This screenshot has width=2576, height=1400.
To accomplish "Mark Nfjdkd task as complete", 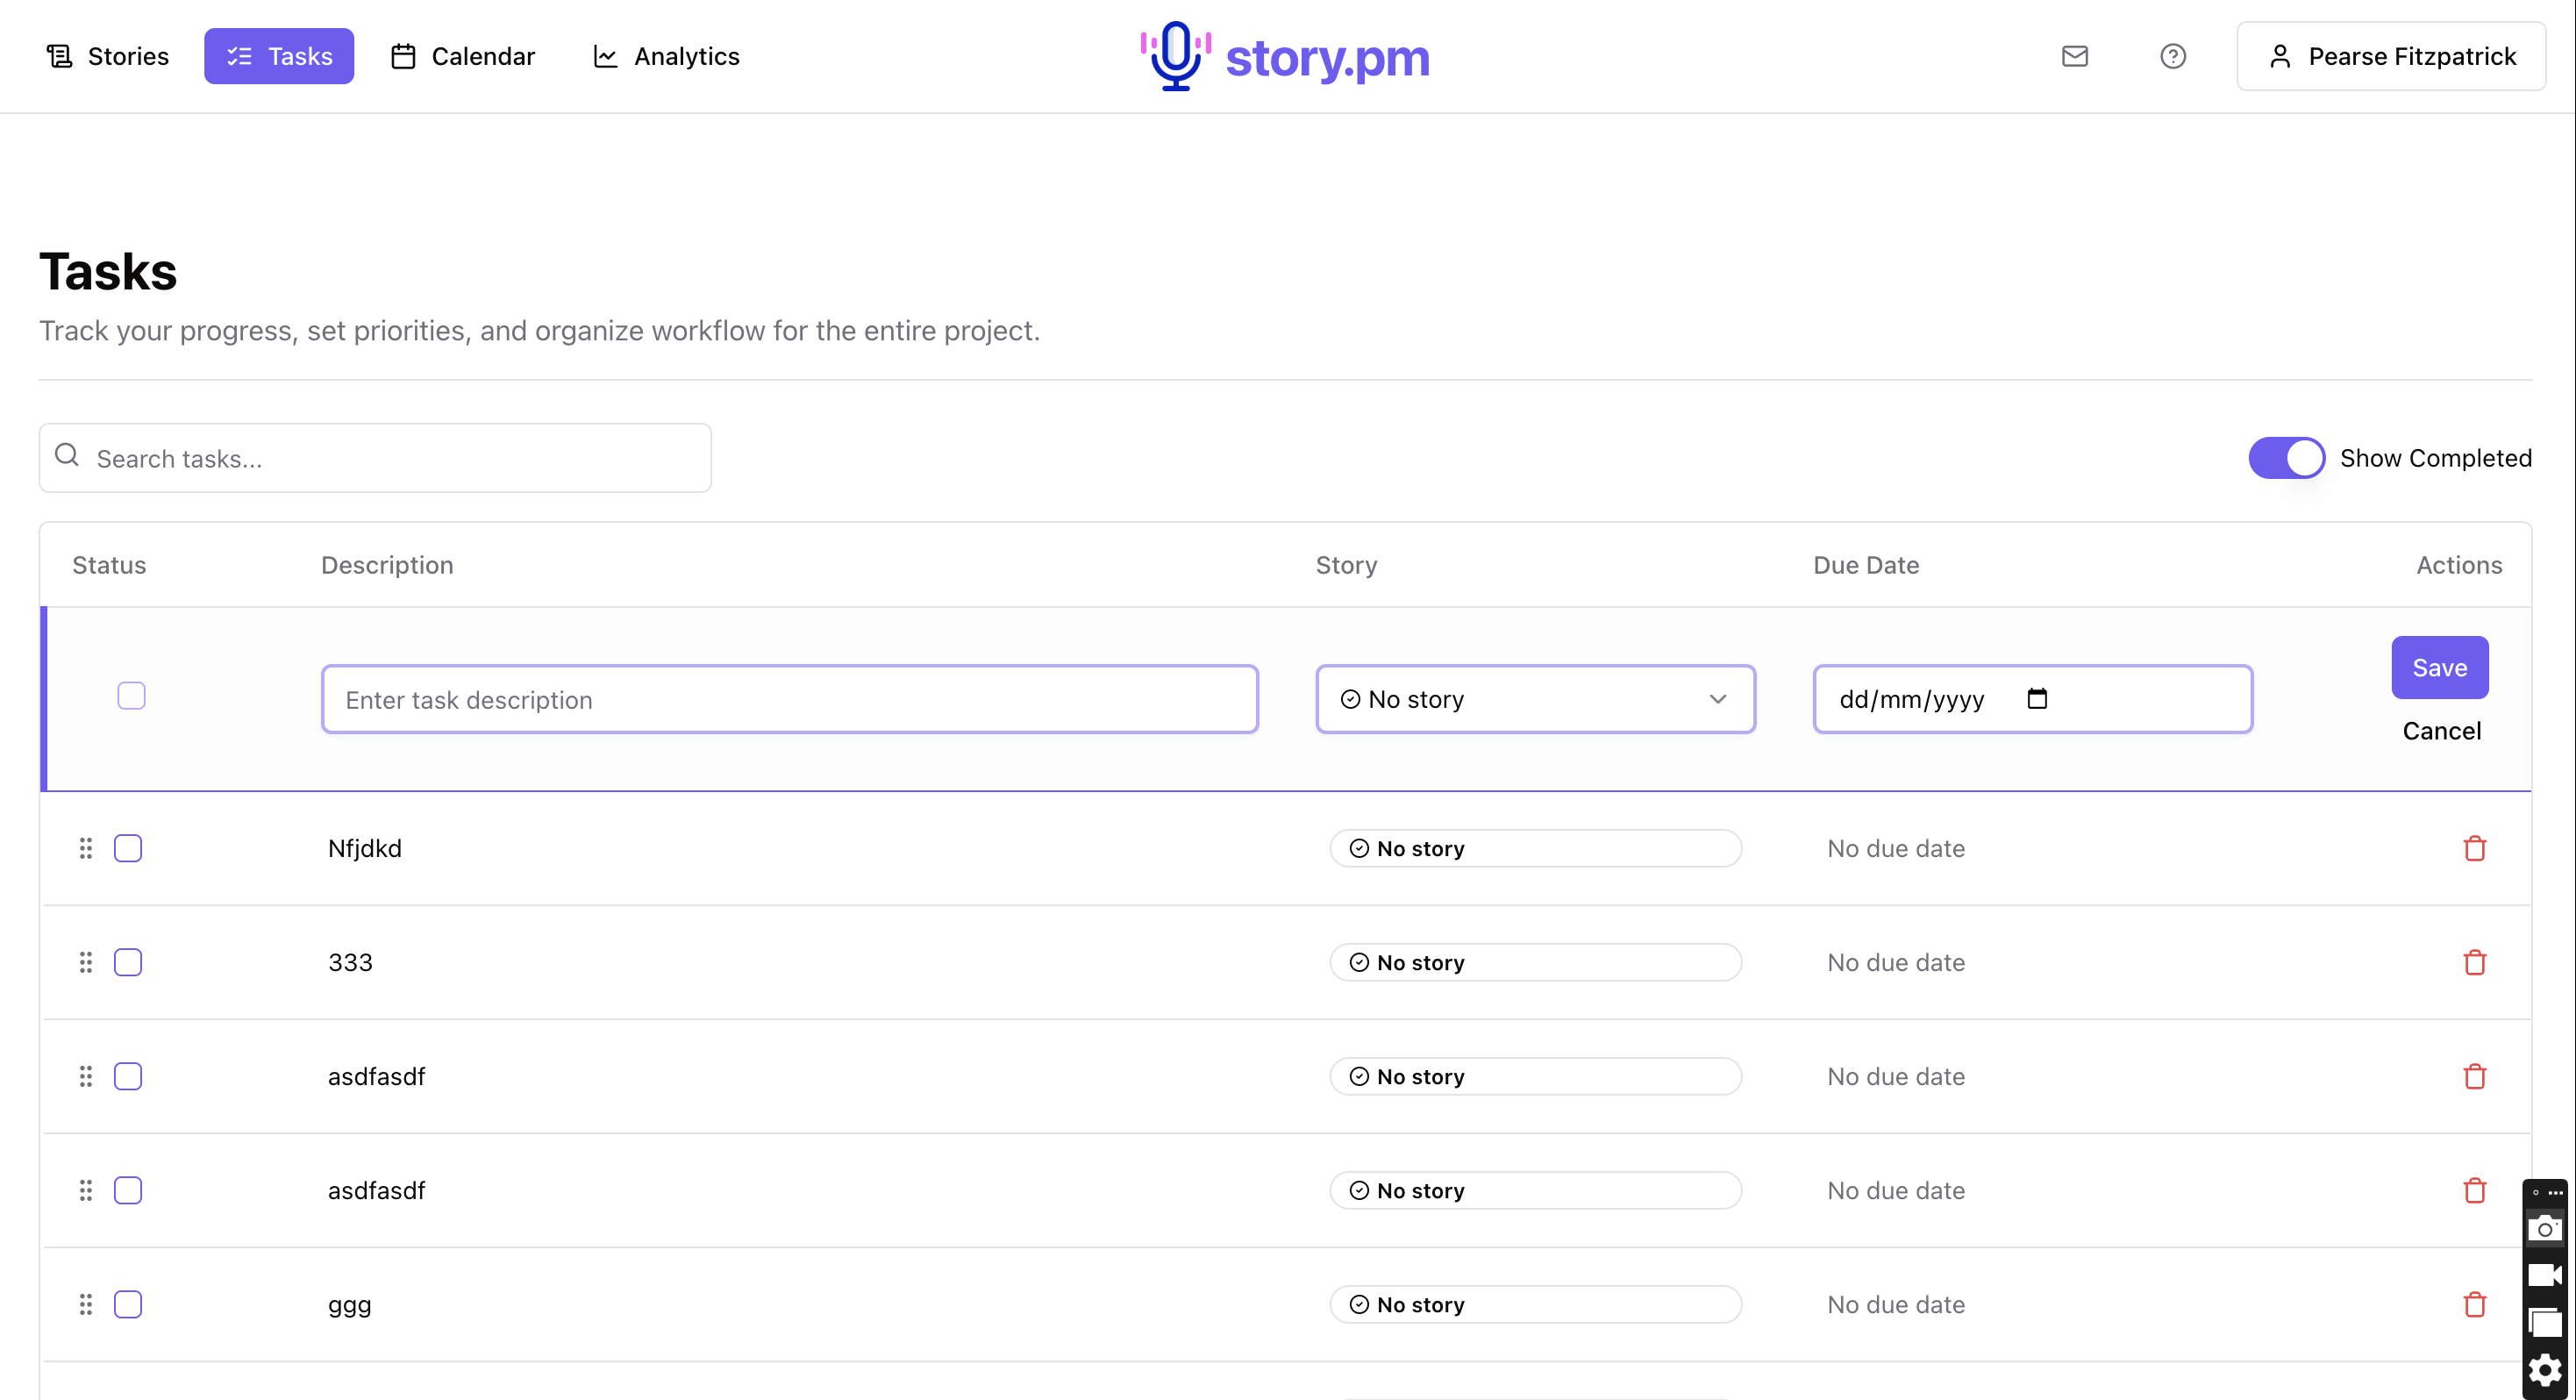I will tap(128, 848).
